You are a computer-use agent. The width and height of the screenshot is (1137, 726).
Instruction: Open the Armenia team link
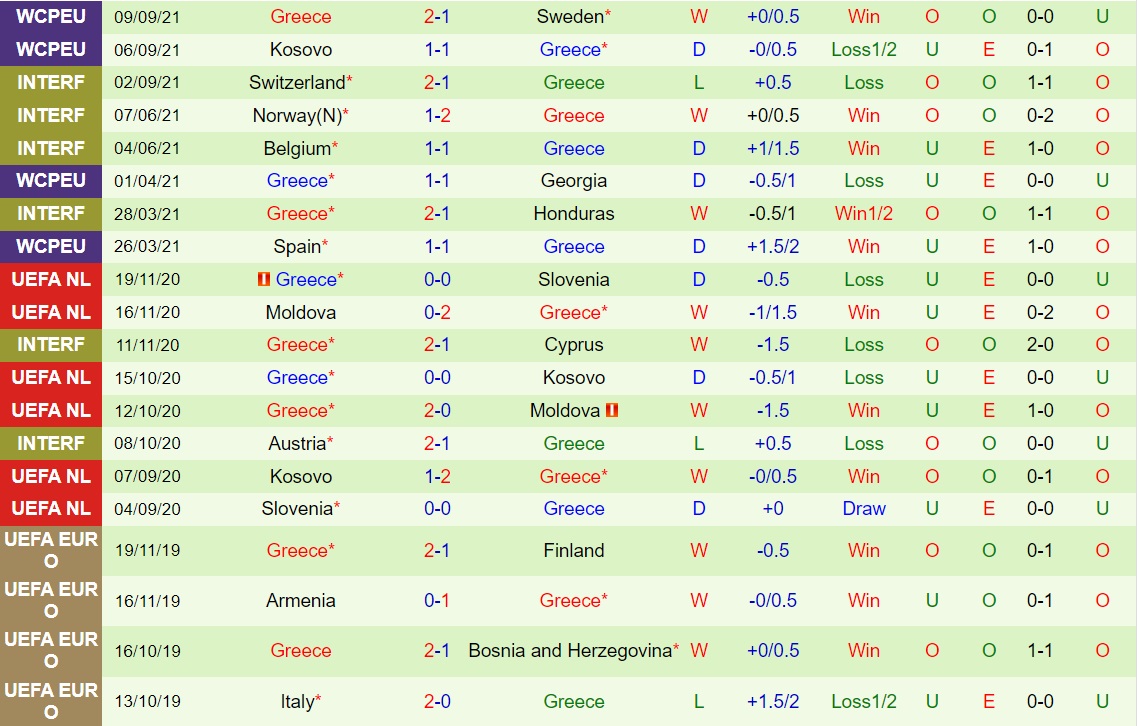pos(300,601)
